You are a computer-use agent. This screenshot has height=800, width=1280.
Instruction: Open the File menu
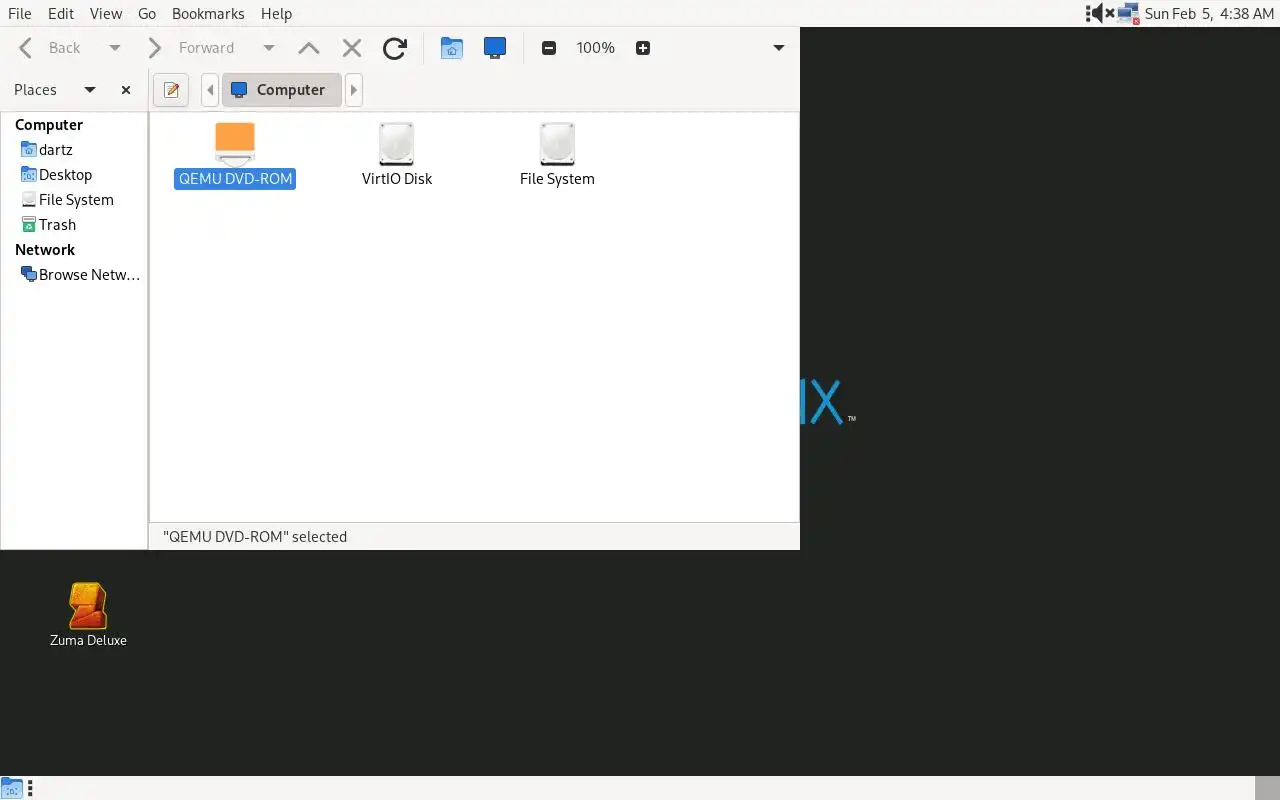19,13
